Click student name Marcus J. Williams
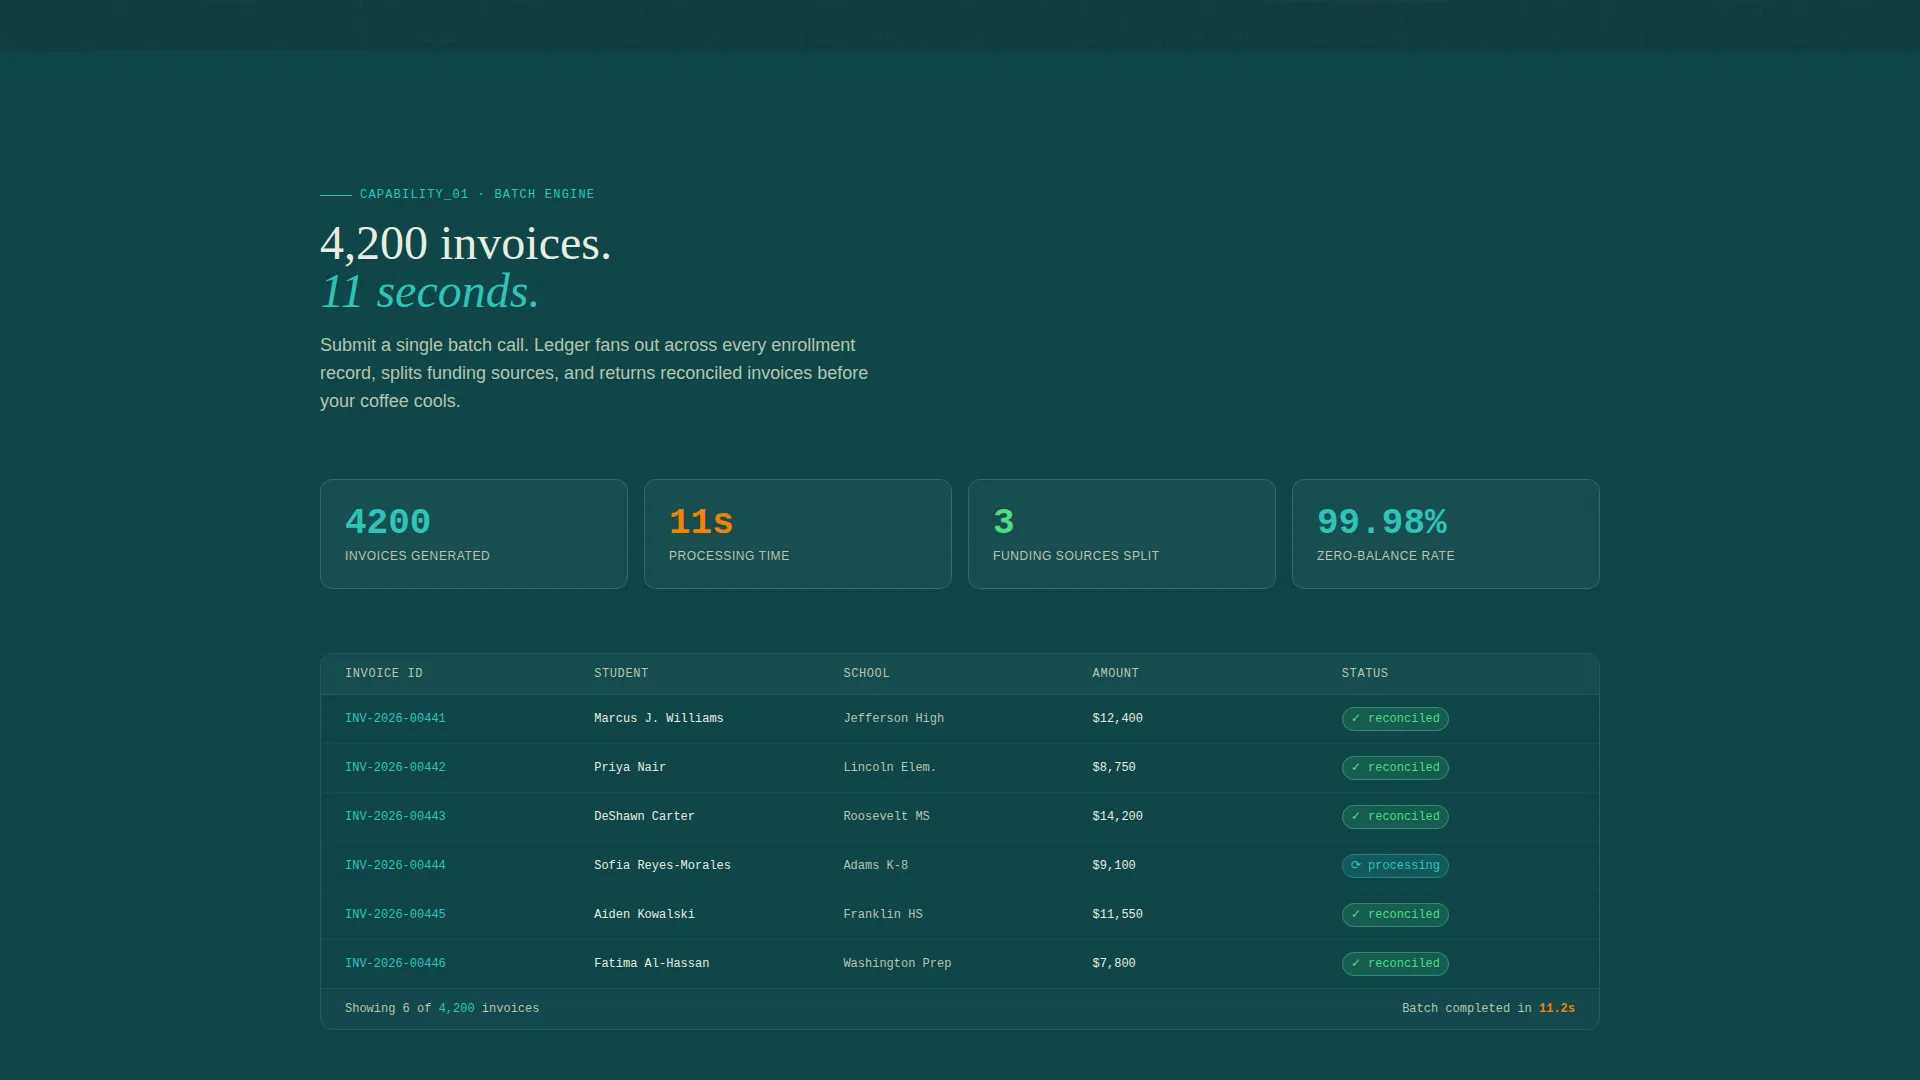This screenshot has height=1080, width=1920. (659, 718)
